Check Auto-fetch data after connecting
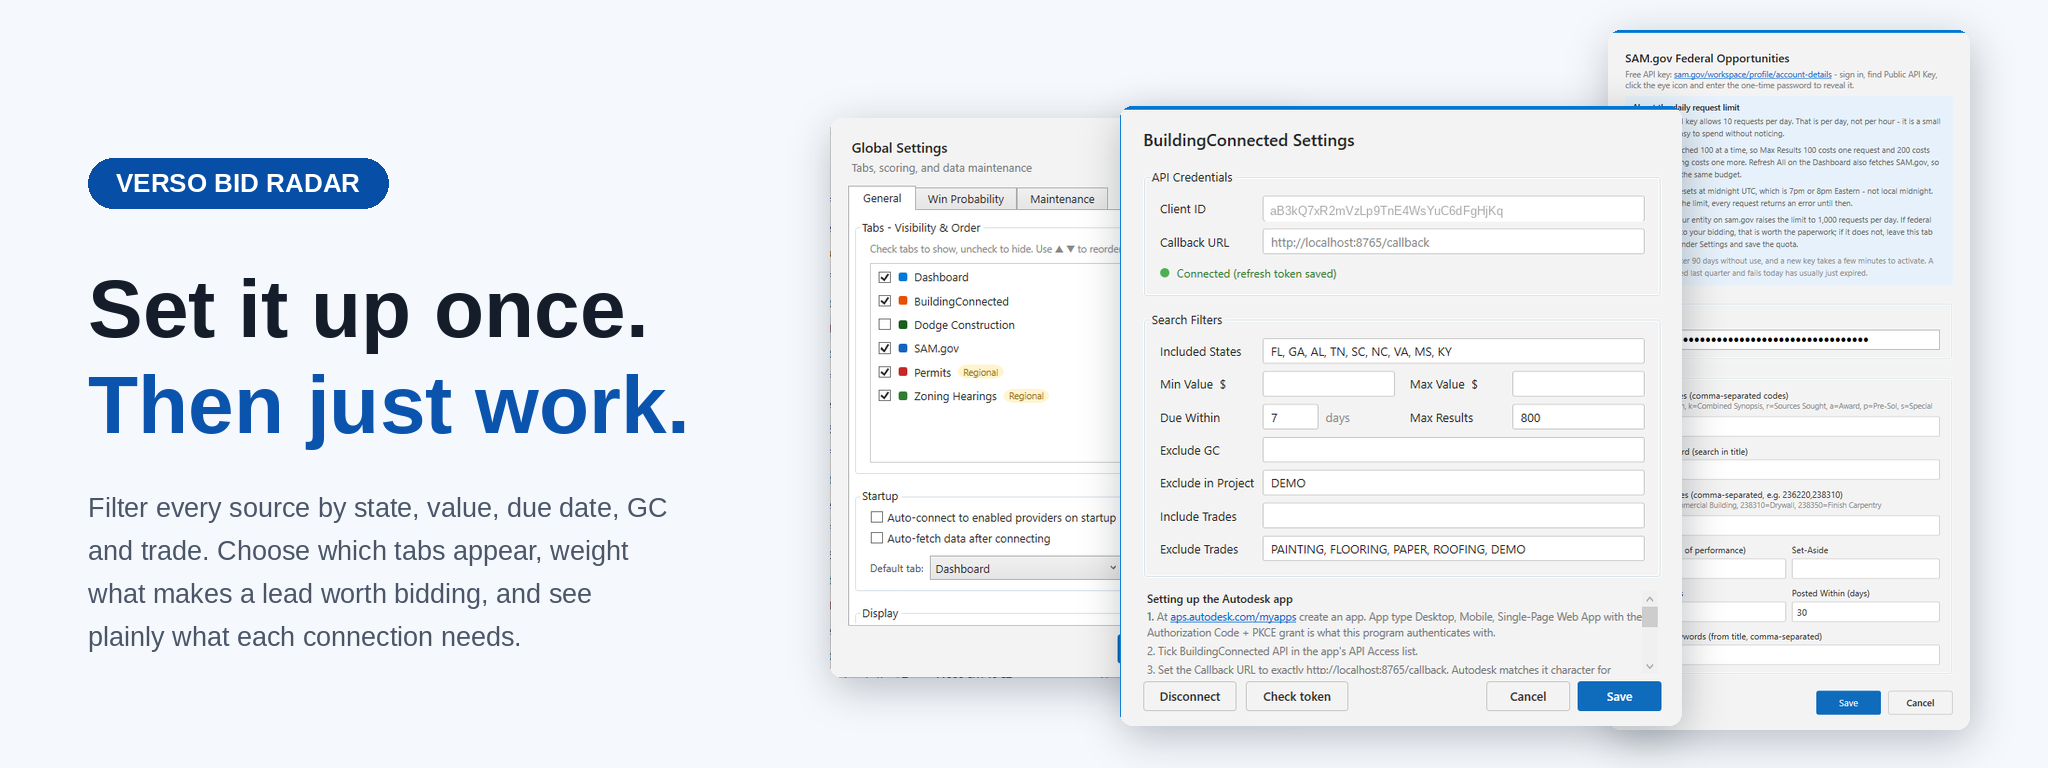Screen dimensions: 2048x768 coord(877,538)
